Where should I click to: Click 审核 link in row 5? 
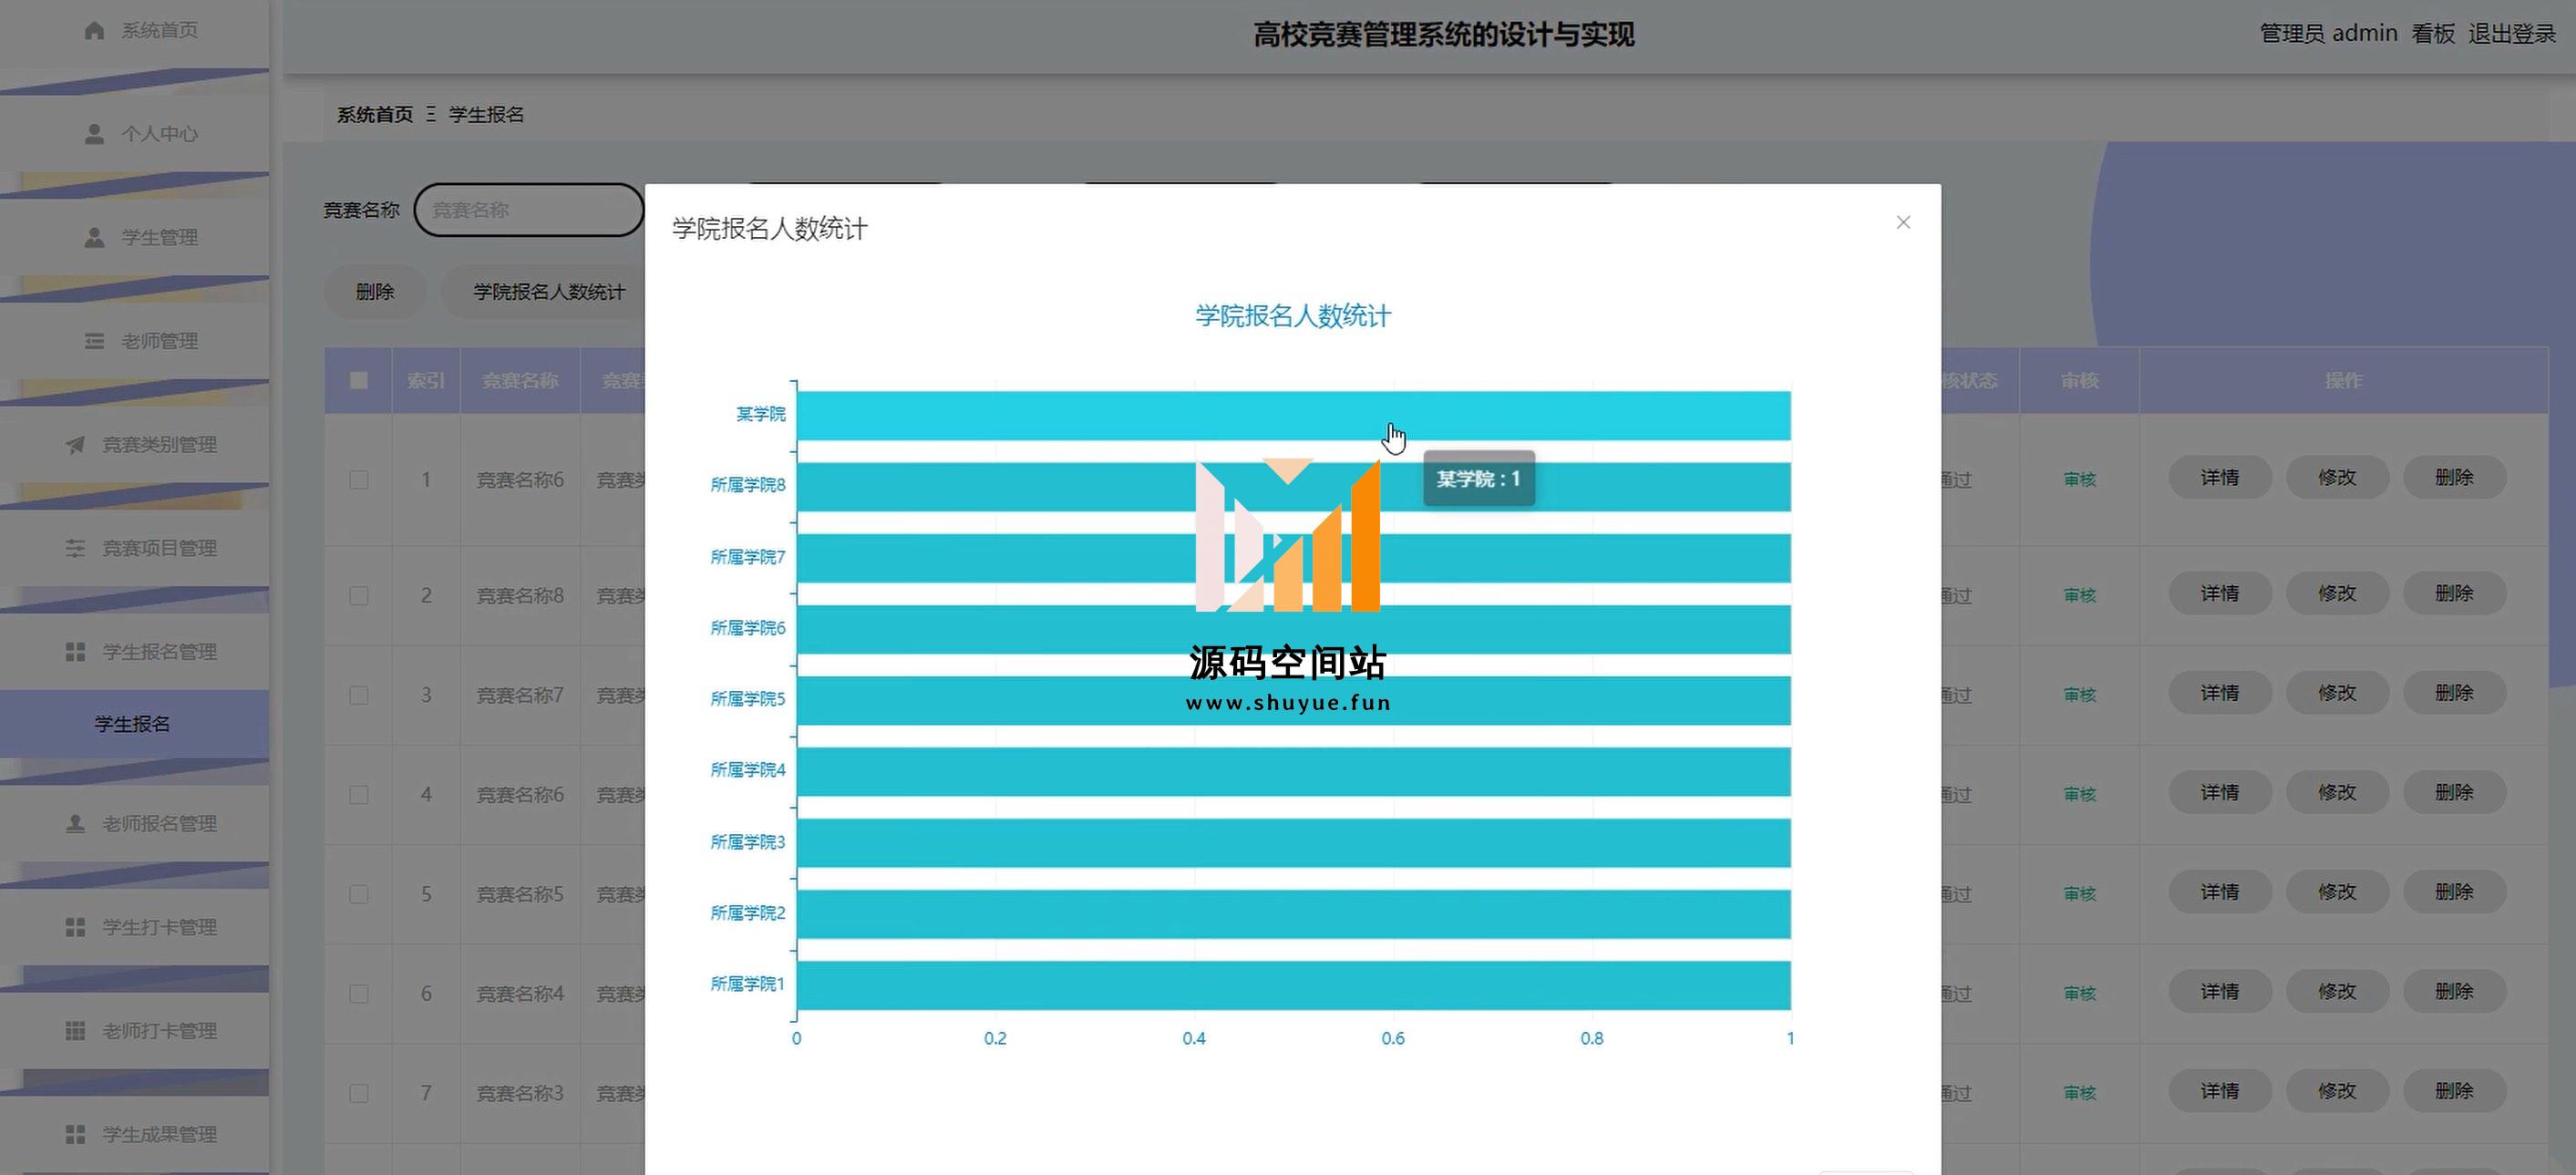pos(2079,894)
